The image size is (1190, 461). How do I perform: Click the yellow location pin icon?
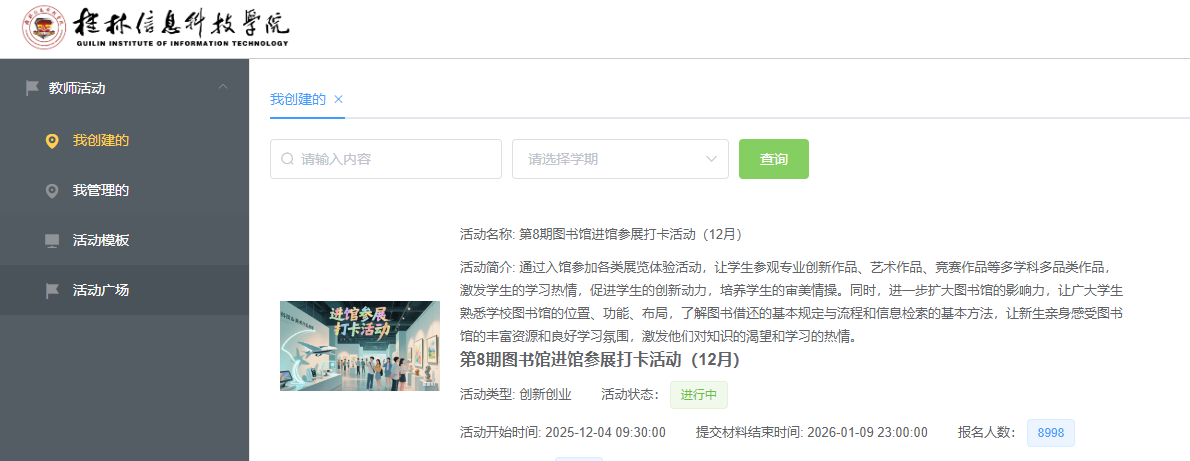pyautogui.click(x=52, y=141)
